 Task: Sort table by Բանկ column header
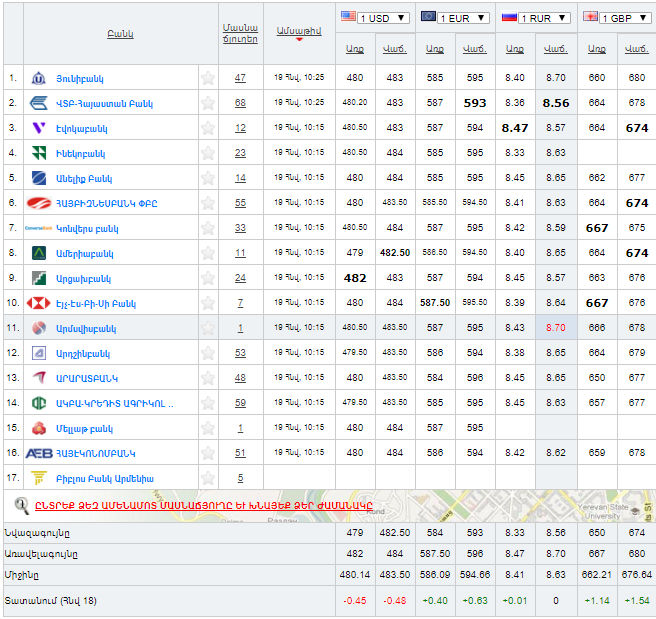[120, 34]
